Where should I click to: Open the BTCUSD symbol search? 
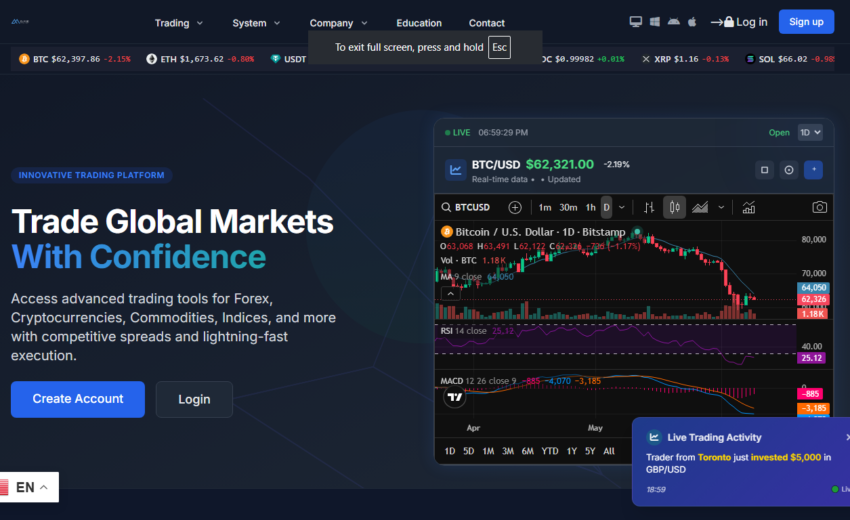(x=466, y=207)
